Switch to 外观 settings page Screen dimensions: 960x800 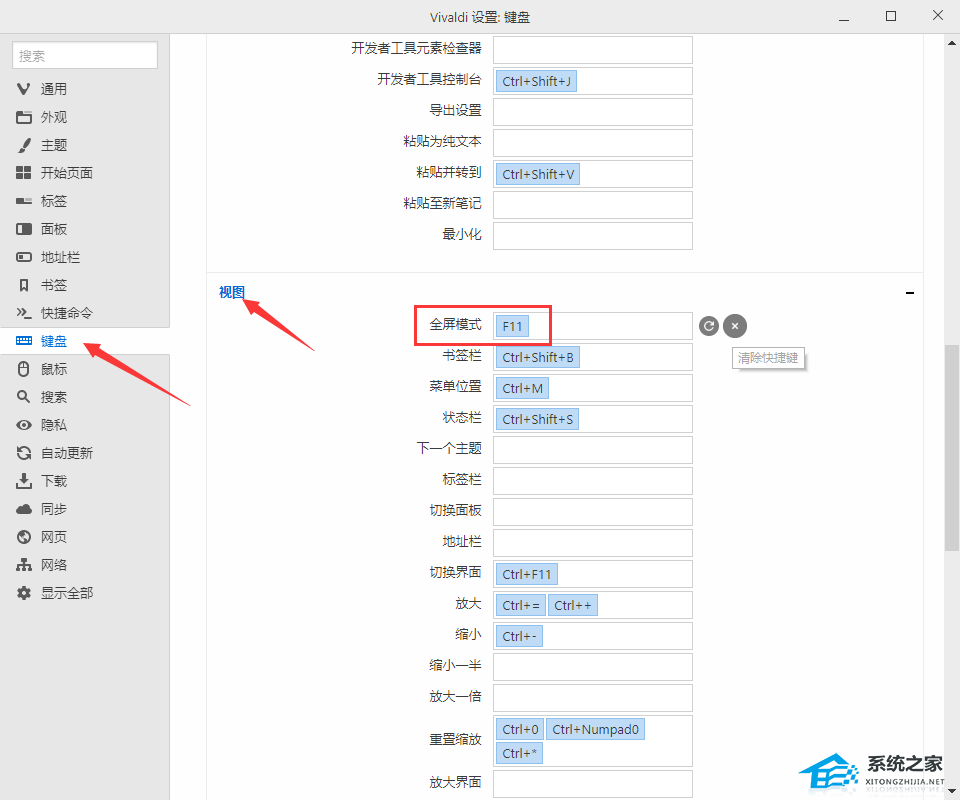point(54,117)
